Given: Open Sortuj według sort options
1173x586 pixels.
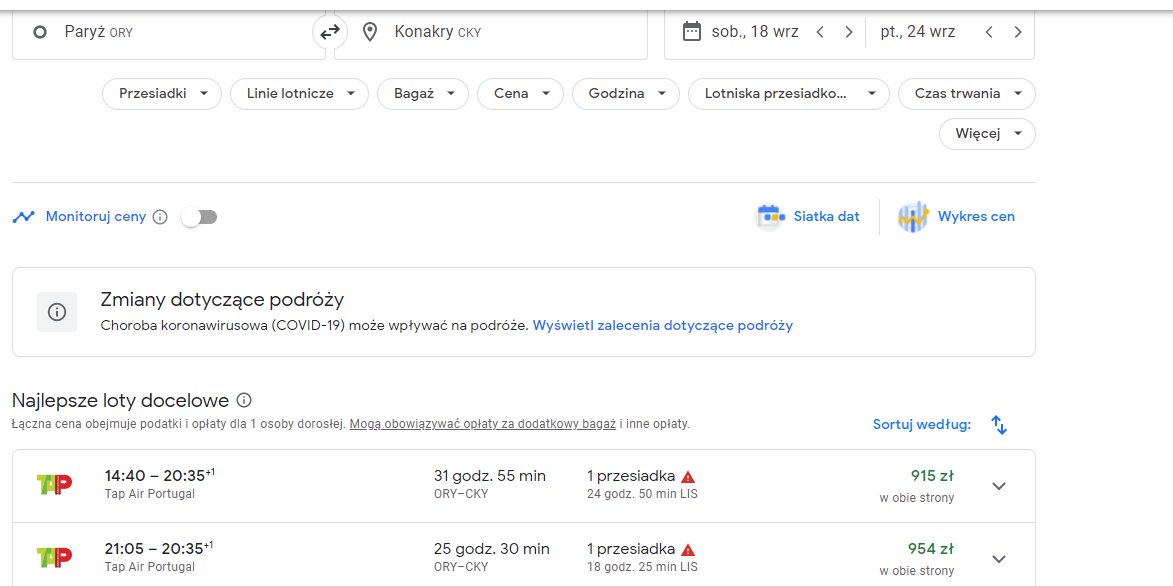Looking at the screenshot, I should (x=922, y=424).
